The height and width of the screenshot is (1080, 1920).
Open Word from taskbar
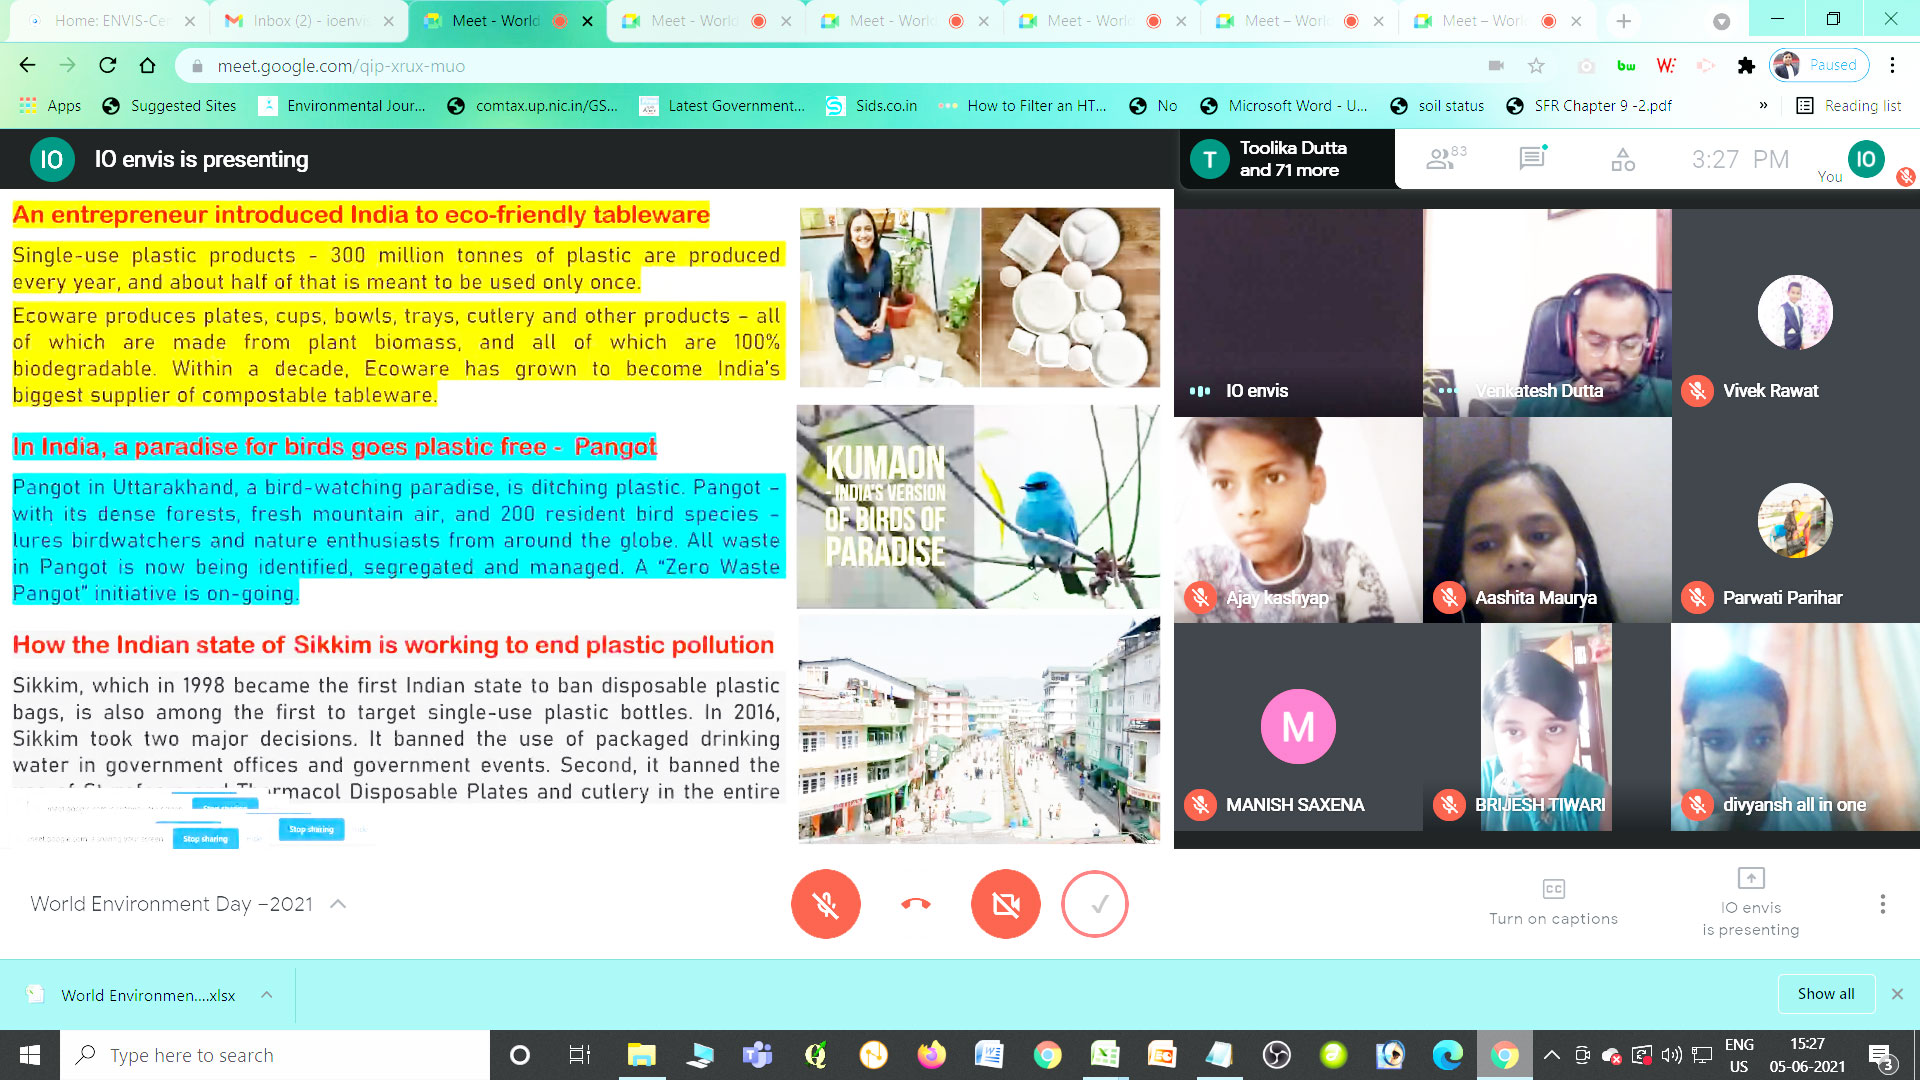point(988,1055)
